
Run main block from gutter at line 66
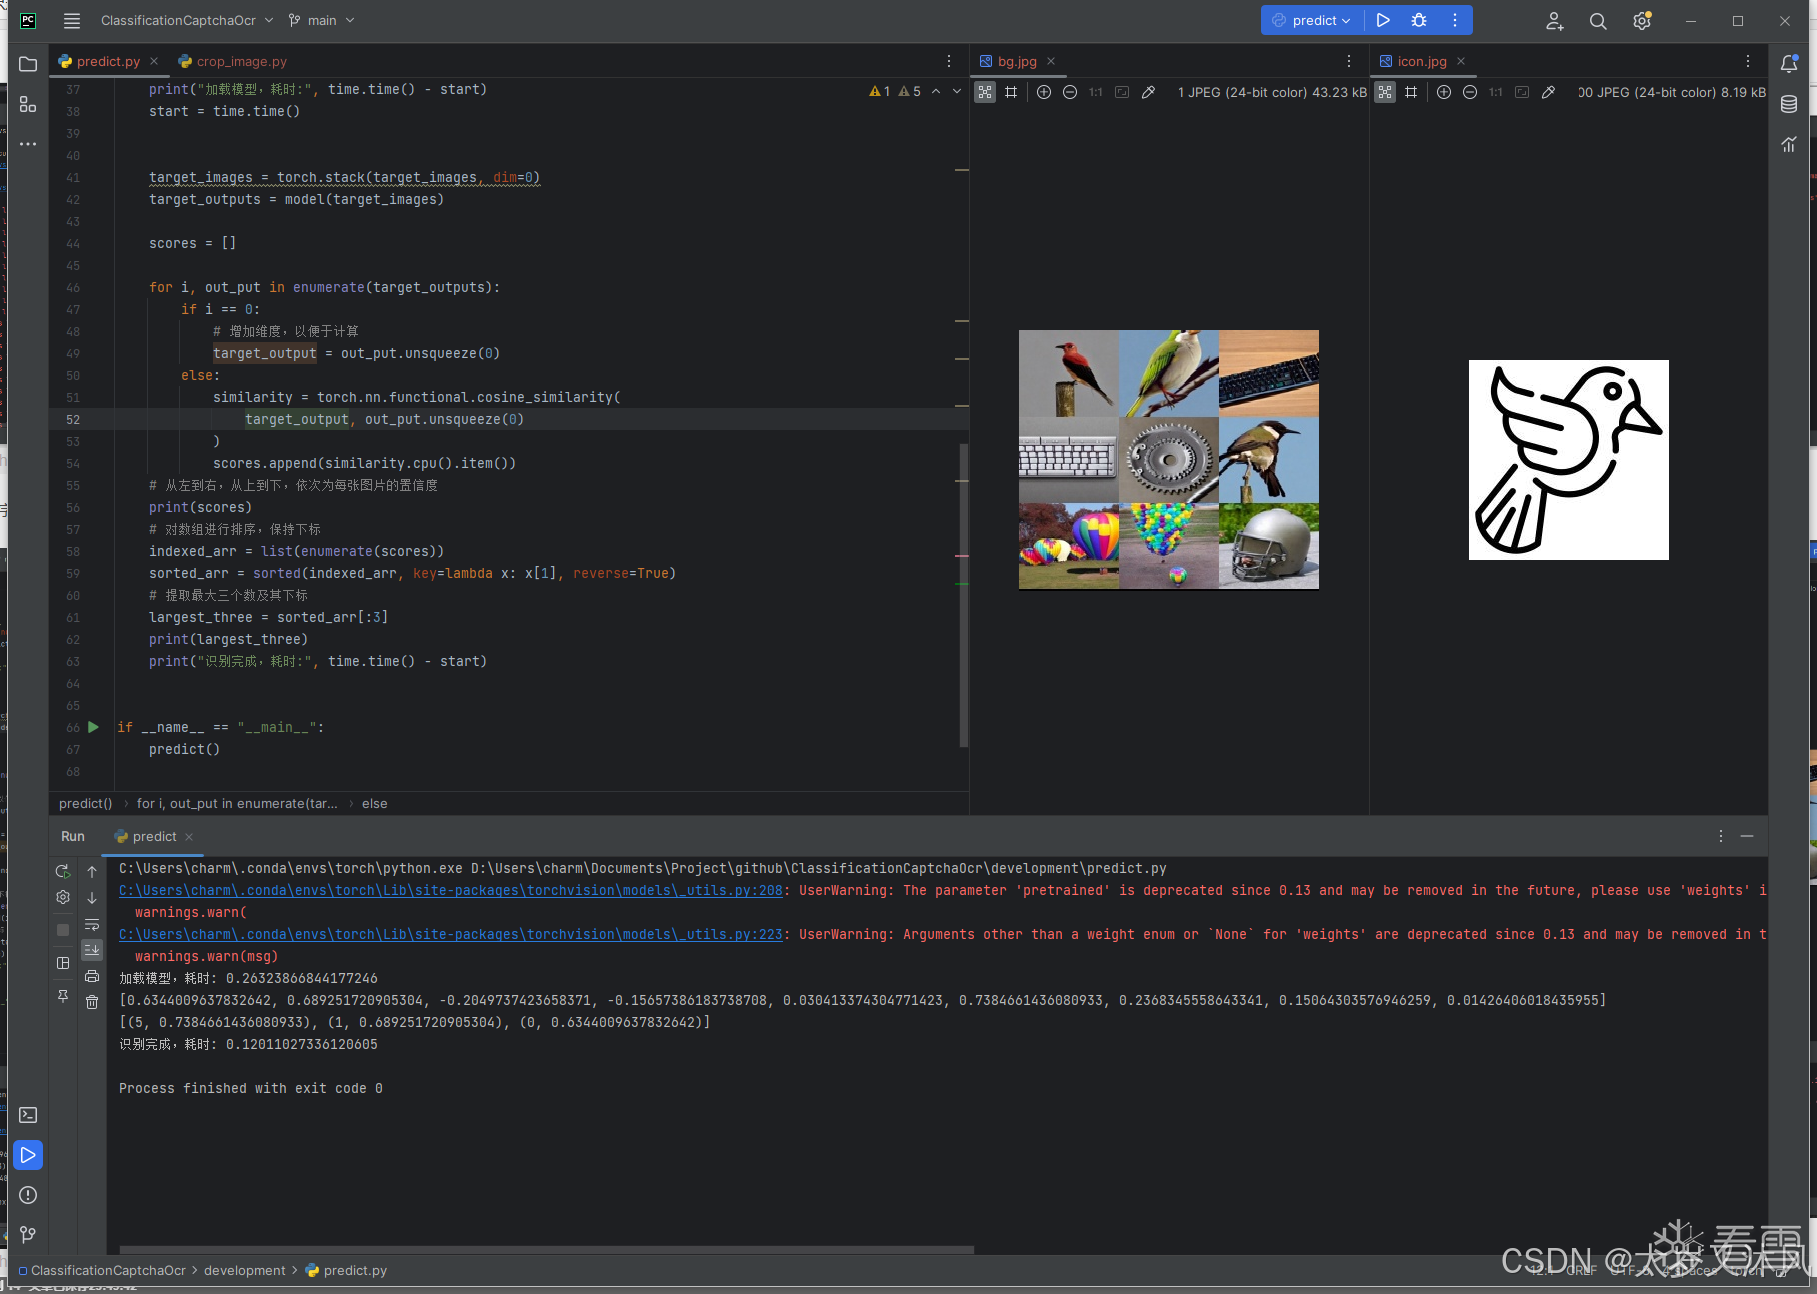tap(93, 727)
